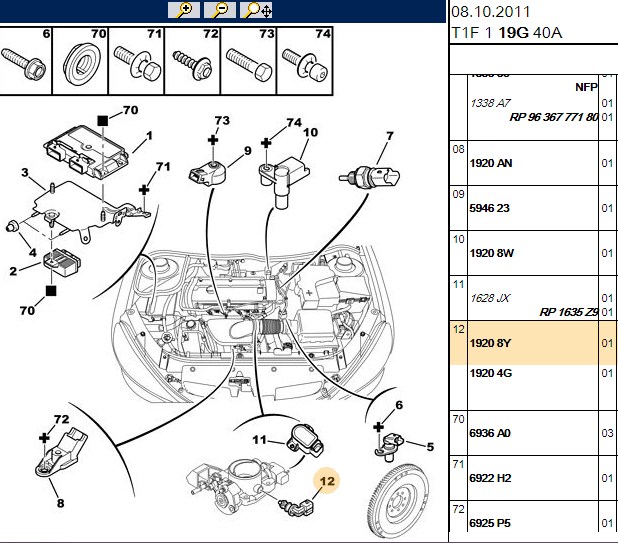
Task: Click the zoom out magnifier icon
Action: click(x=220, y=10)
